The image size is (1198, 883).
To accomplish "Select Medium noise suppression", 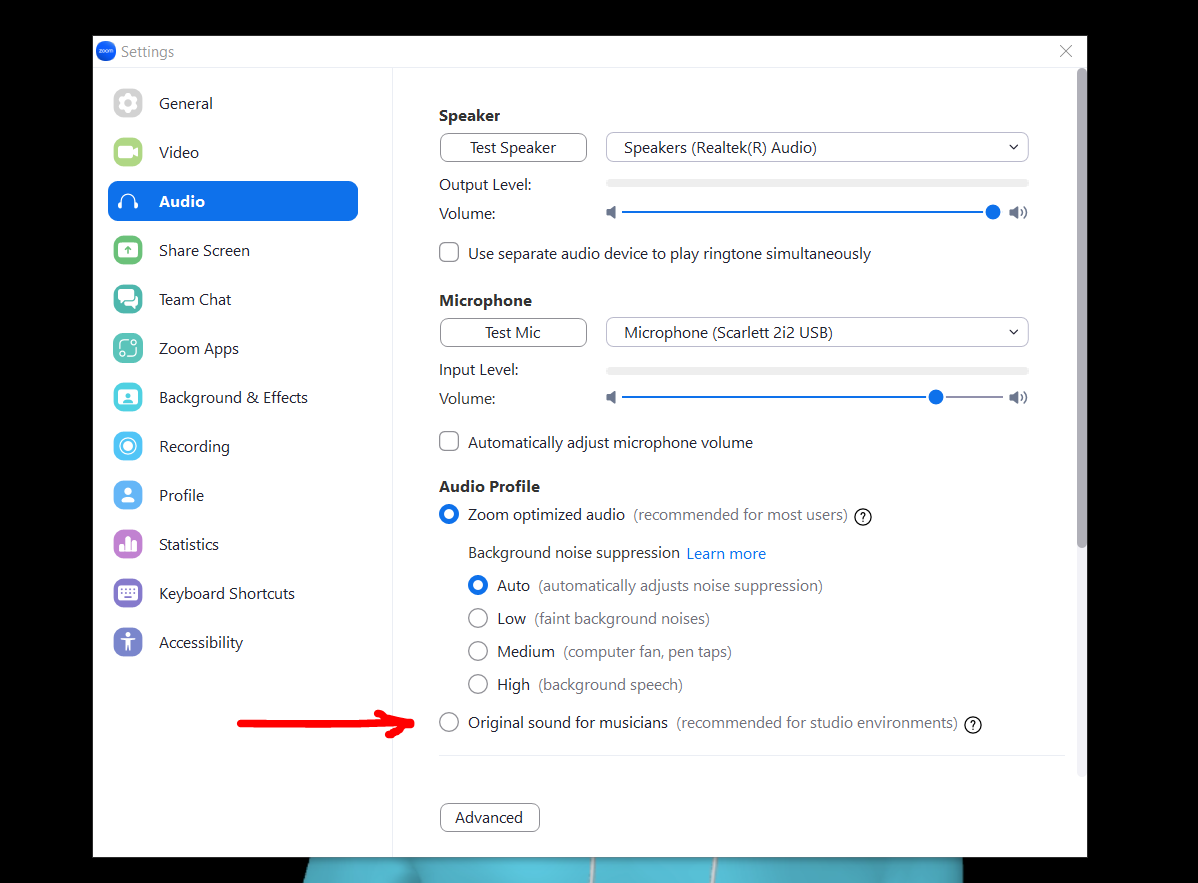I will pos(478,651).
